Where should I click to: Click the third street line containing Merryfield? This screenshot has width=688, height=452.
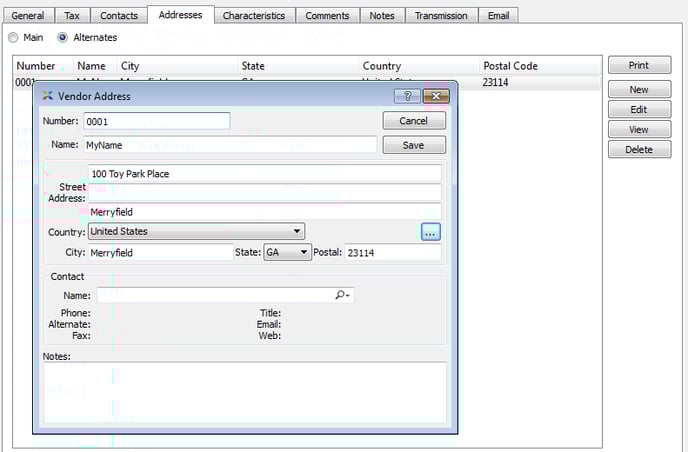coord(265,212)
